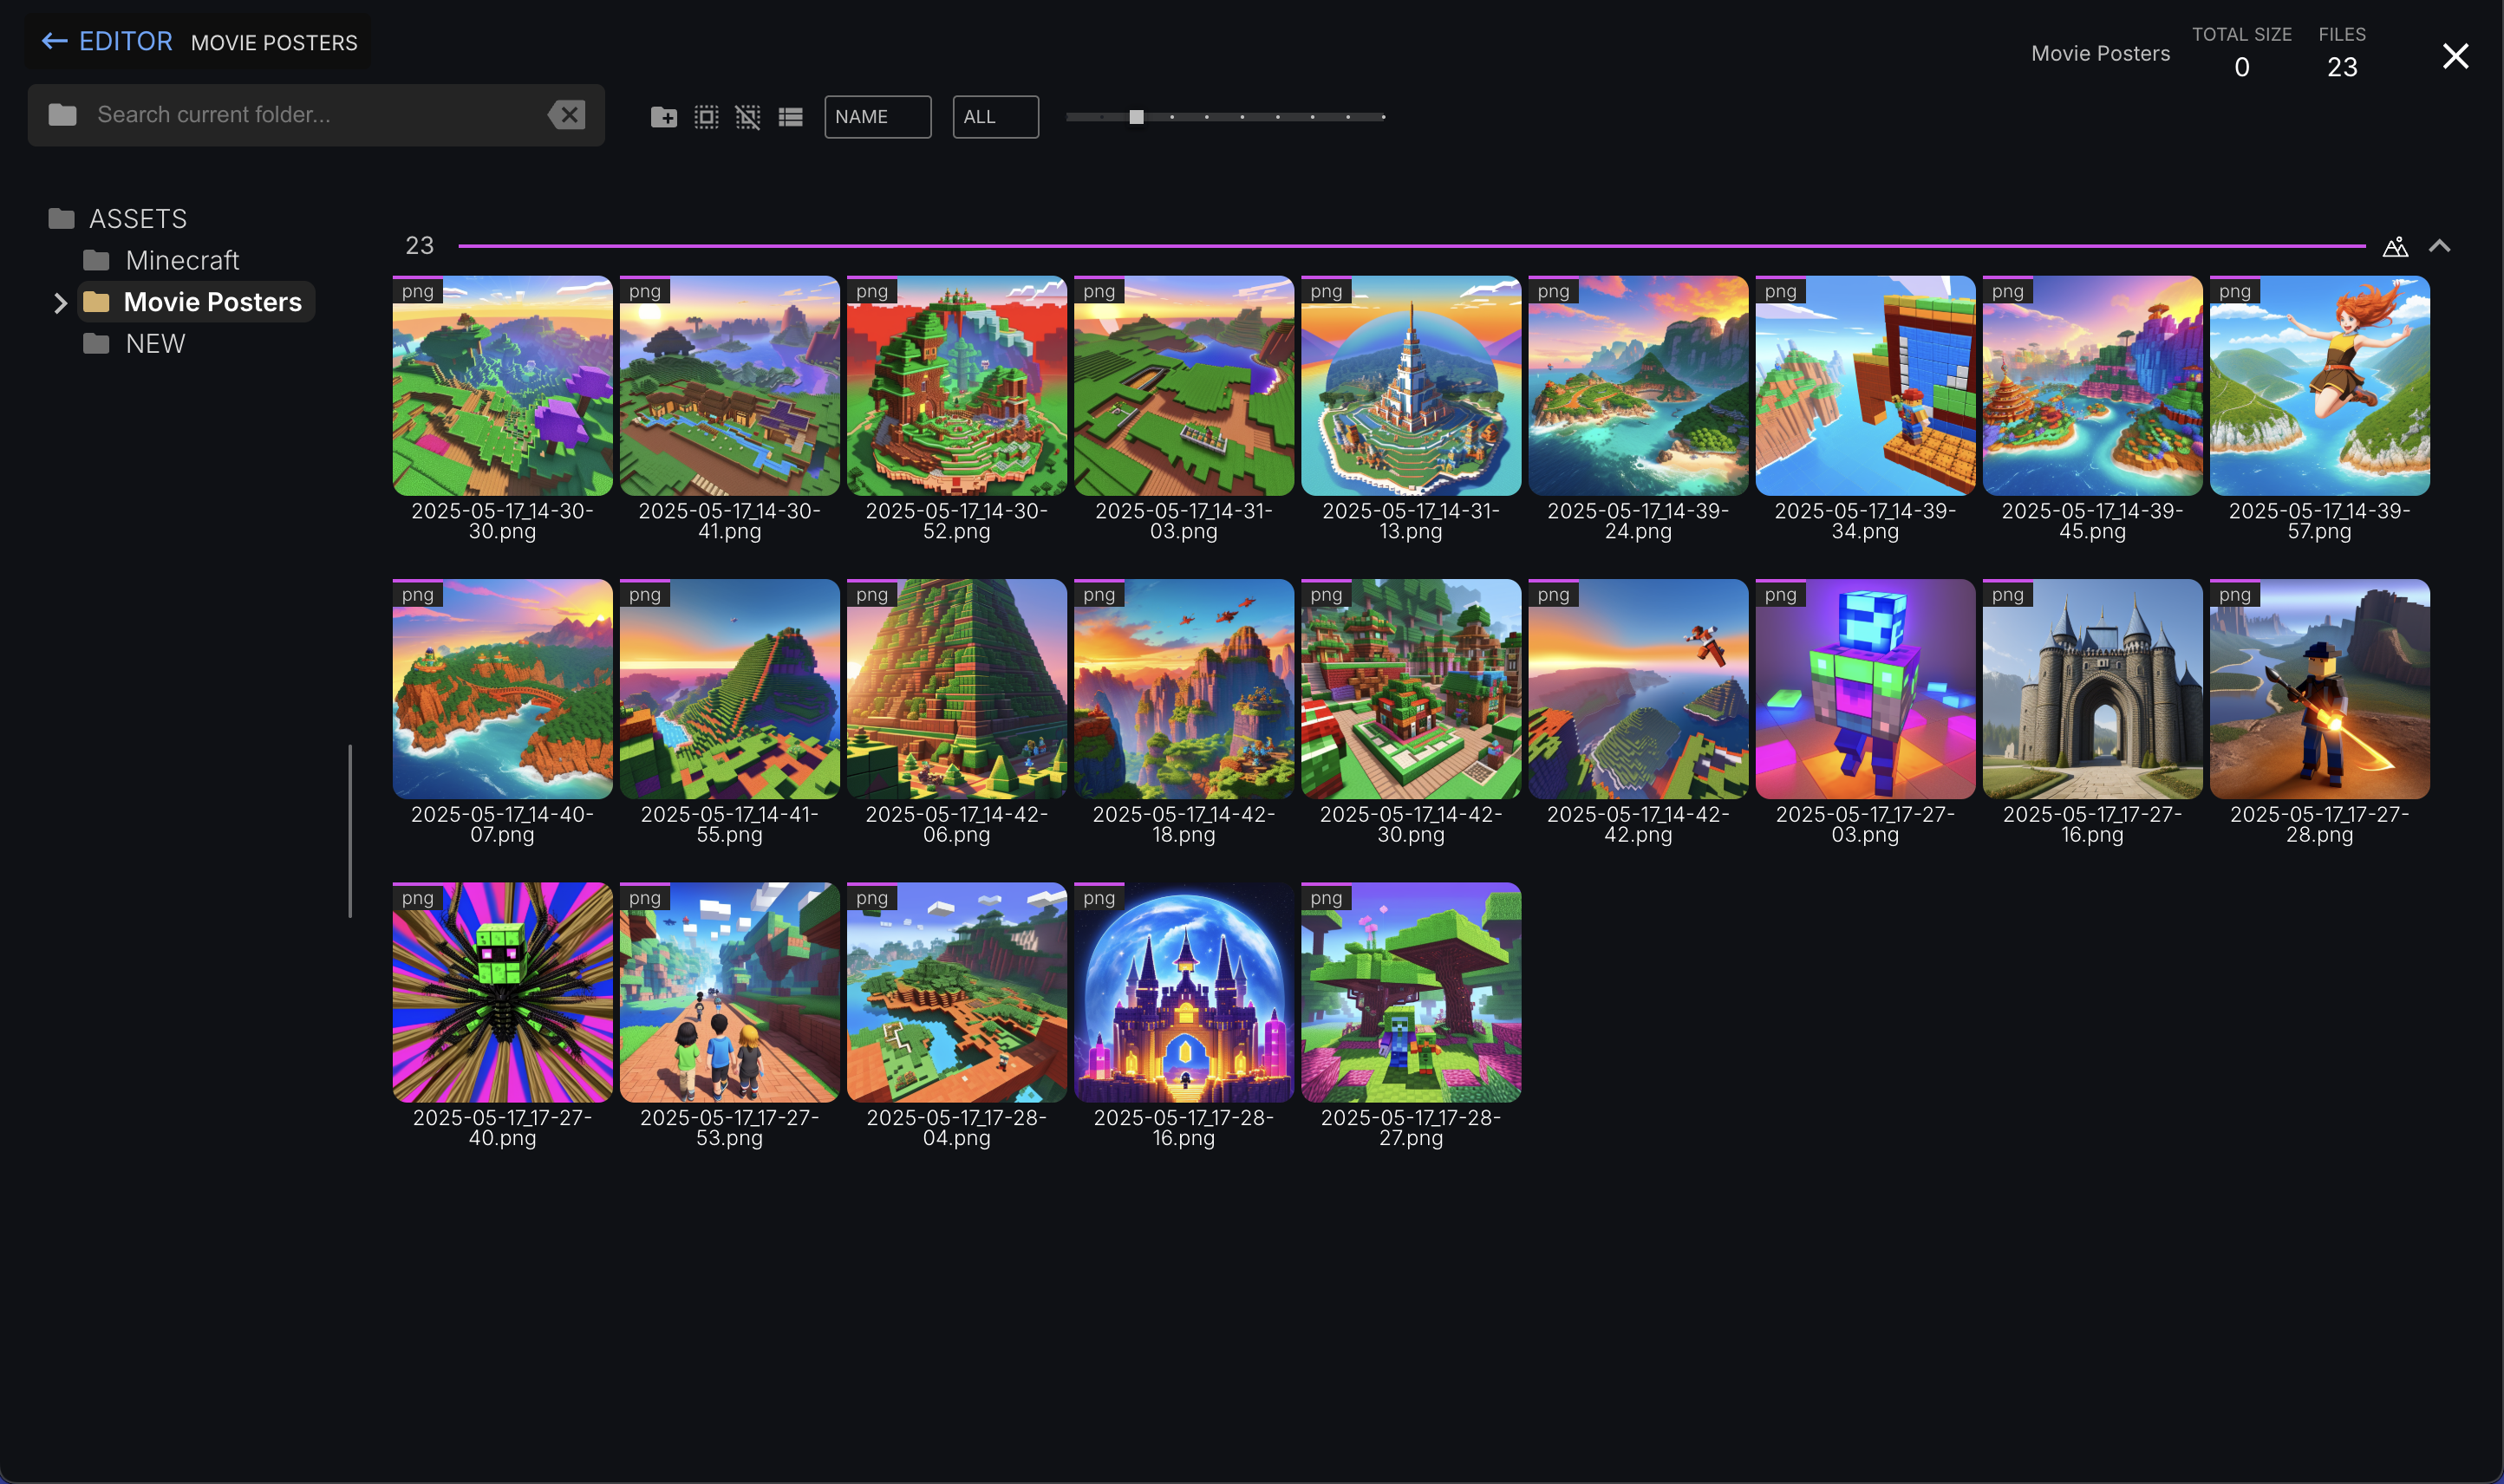Screen dimensions: 2504x1484
Task: Click the FILES count value 23
Action: (2342, 67)
